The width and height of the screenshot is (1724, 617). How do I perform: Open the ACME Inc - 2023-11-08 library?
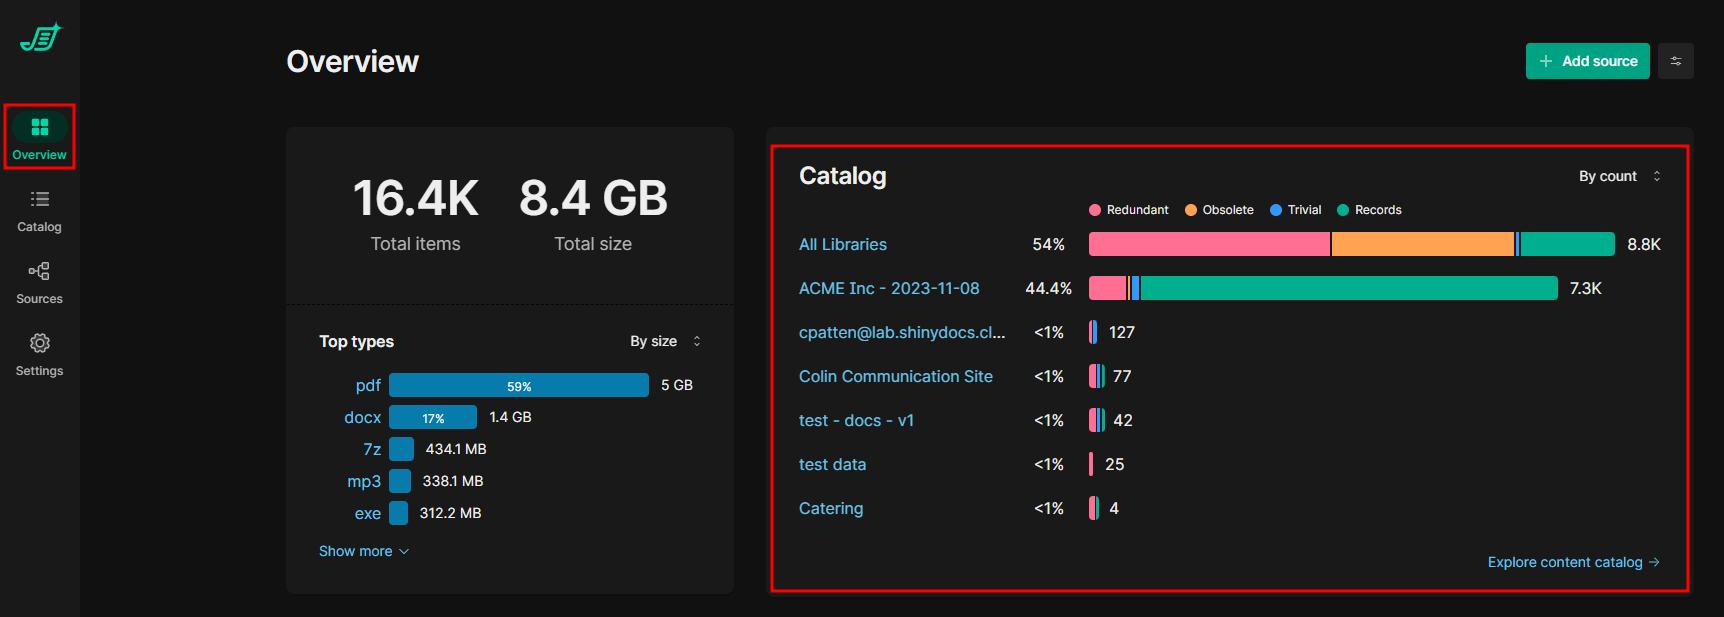click(x=889, y=288)
